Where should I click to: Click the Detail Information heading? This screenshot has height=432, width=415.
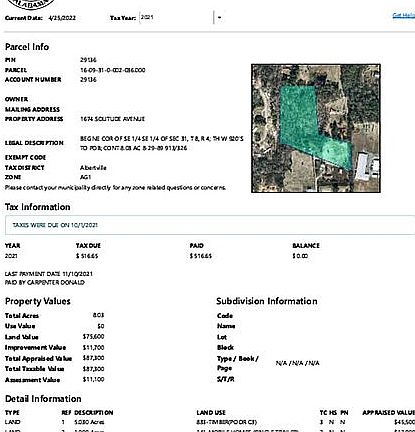pyautogui.click(x=43, y=399)
